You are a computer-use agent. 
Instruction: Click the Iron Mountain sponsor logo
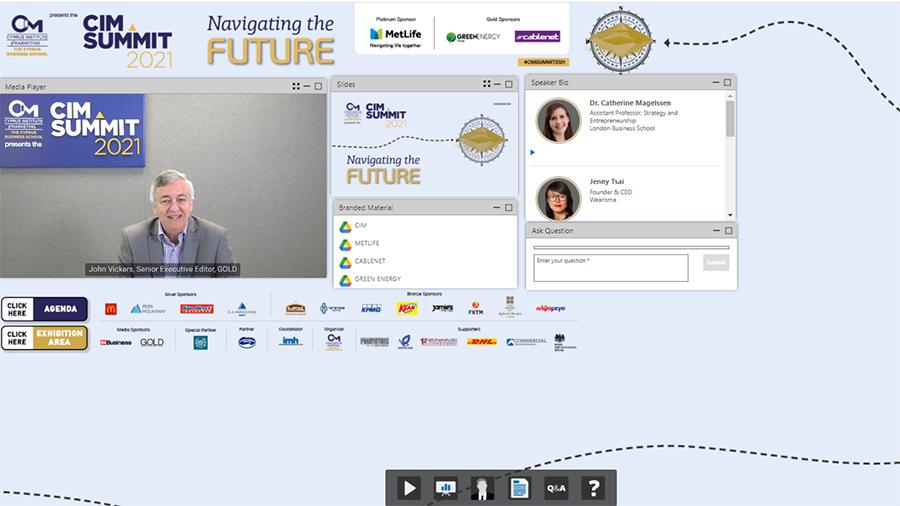click(148, 309)
